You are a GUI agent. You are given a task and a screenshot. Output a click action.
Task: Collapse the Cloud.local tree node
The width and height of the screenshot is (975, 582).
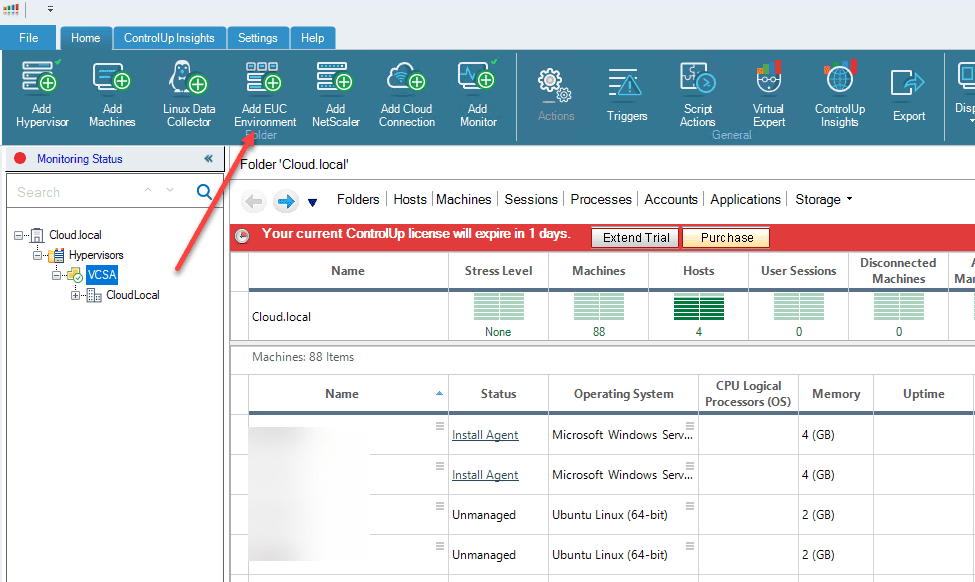(20, 235)
